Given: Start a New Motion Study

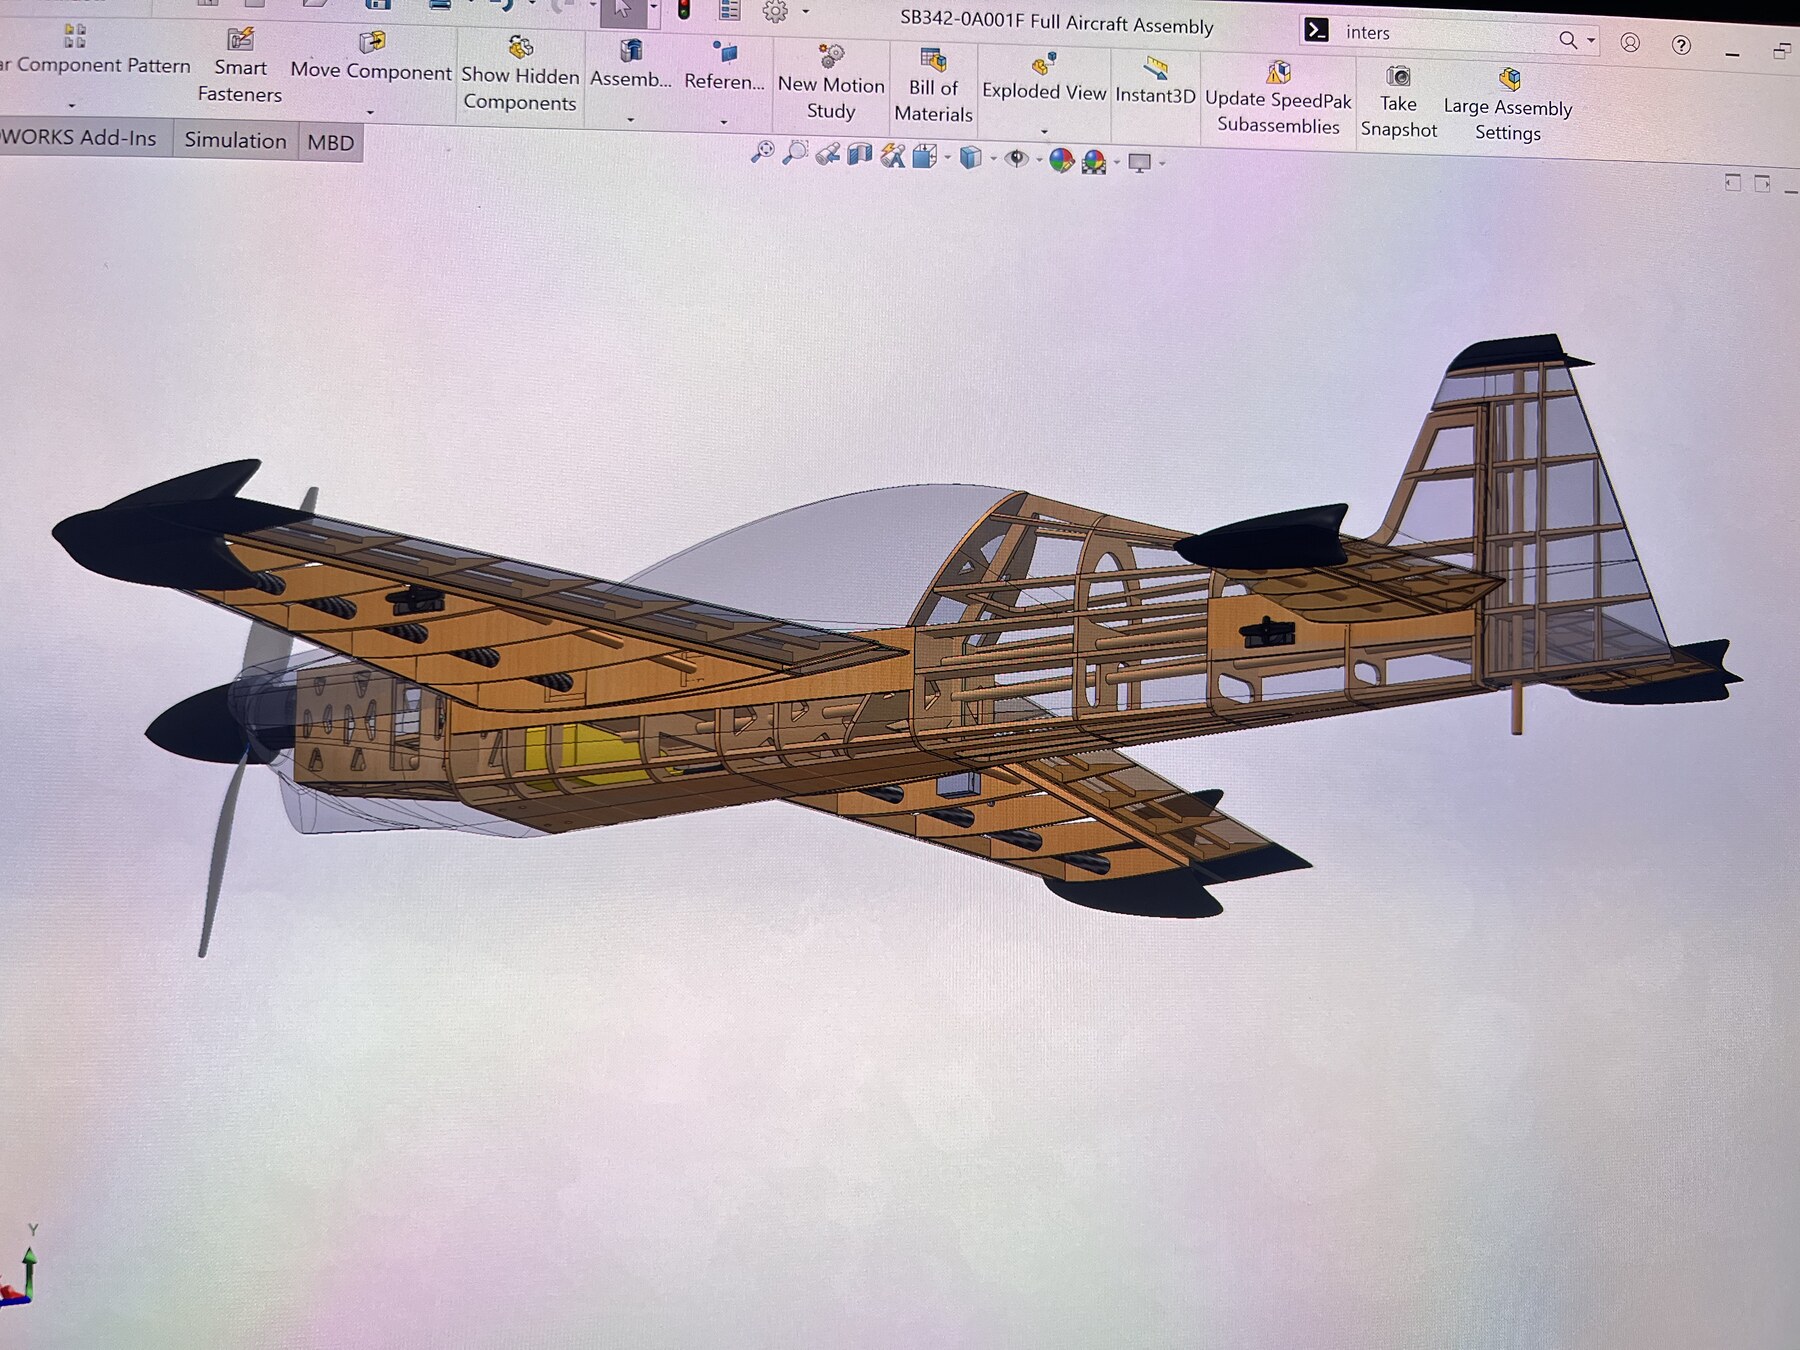Looking at the screenshot, I should (x=831, y=84).
